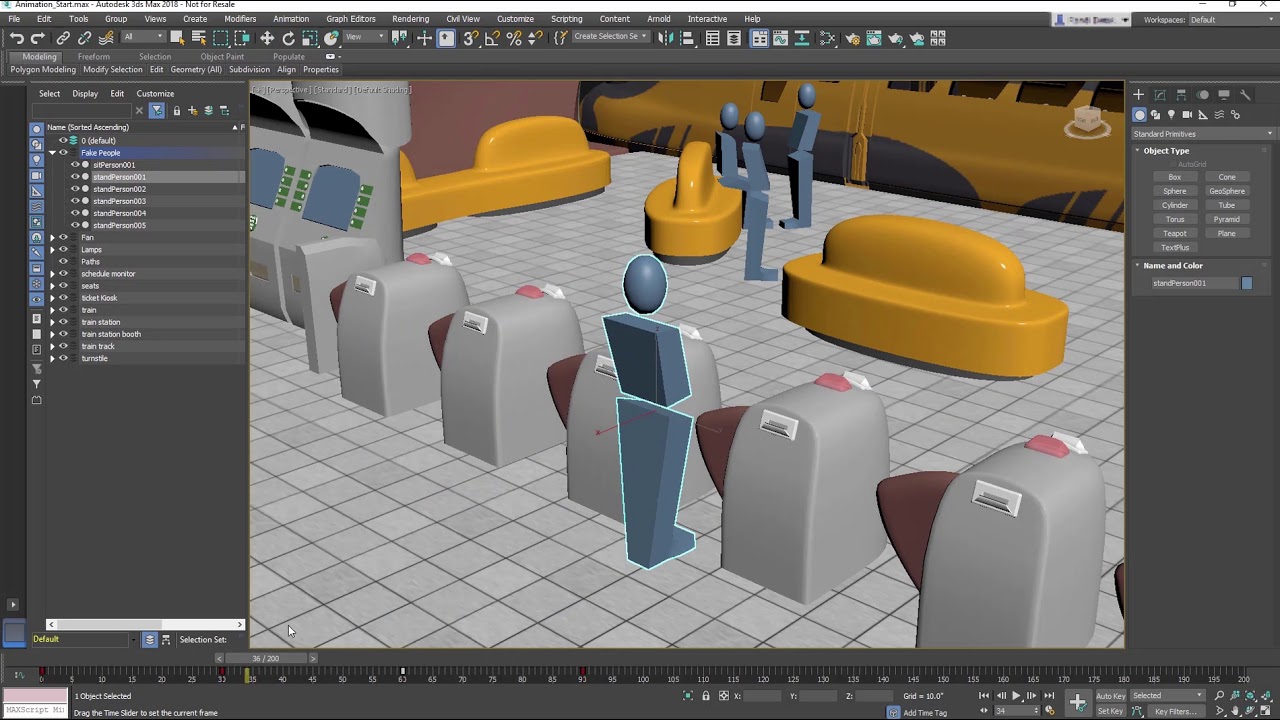1280x720 pixels.
Task: Toggle the Scene Explorer toolbar icon
Action: coord(712,38)
